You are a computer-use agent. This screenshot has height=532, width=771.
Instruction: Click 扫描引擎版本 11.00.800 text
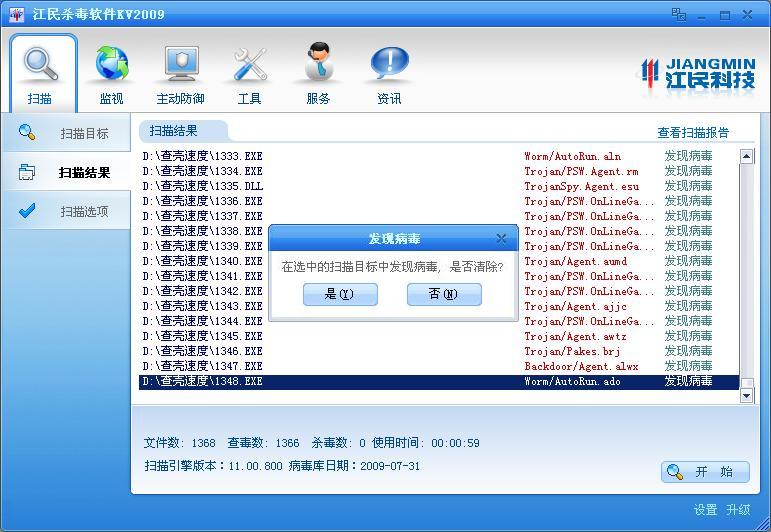(x=213, y=466)
